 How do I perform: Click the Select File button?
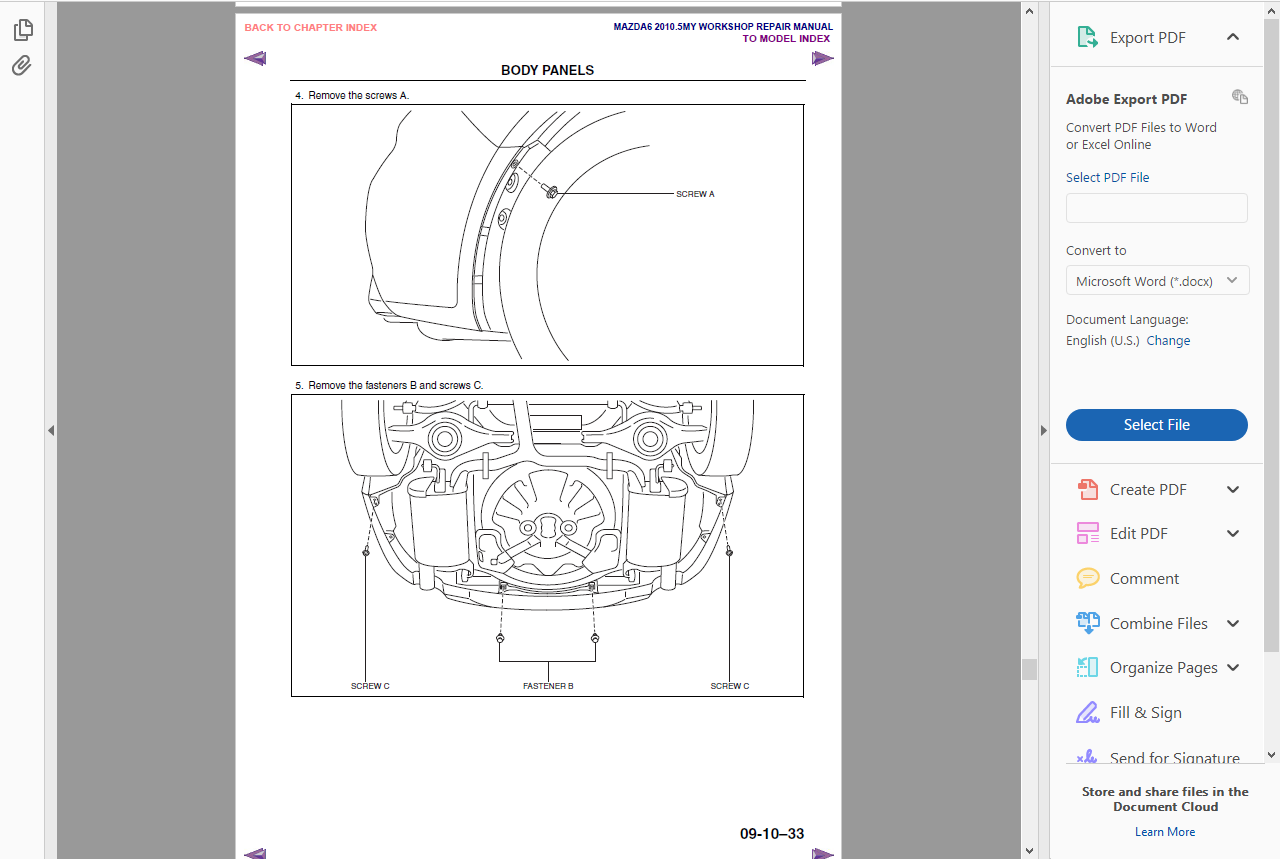tap(1156, 425)
